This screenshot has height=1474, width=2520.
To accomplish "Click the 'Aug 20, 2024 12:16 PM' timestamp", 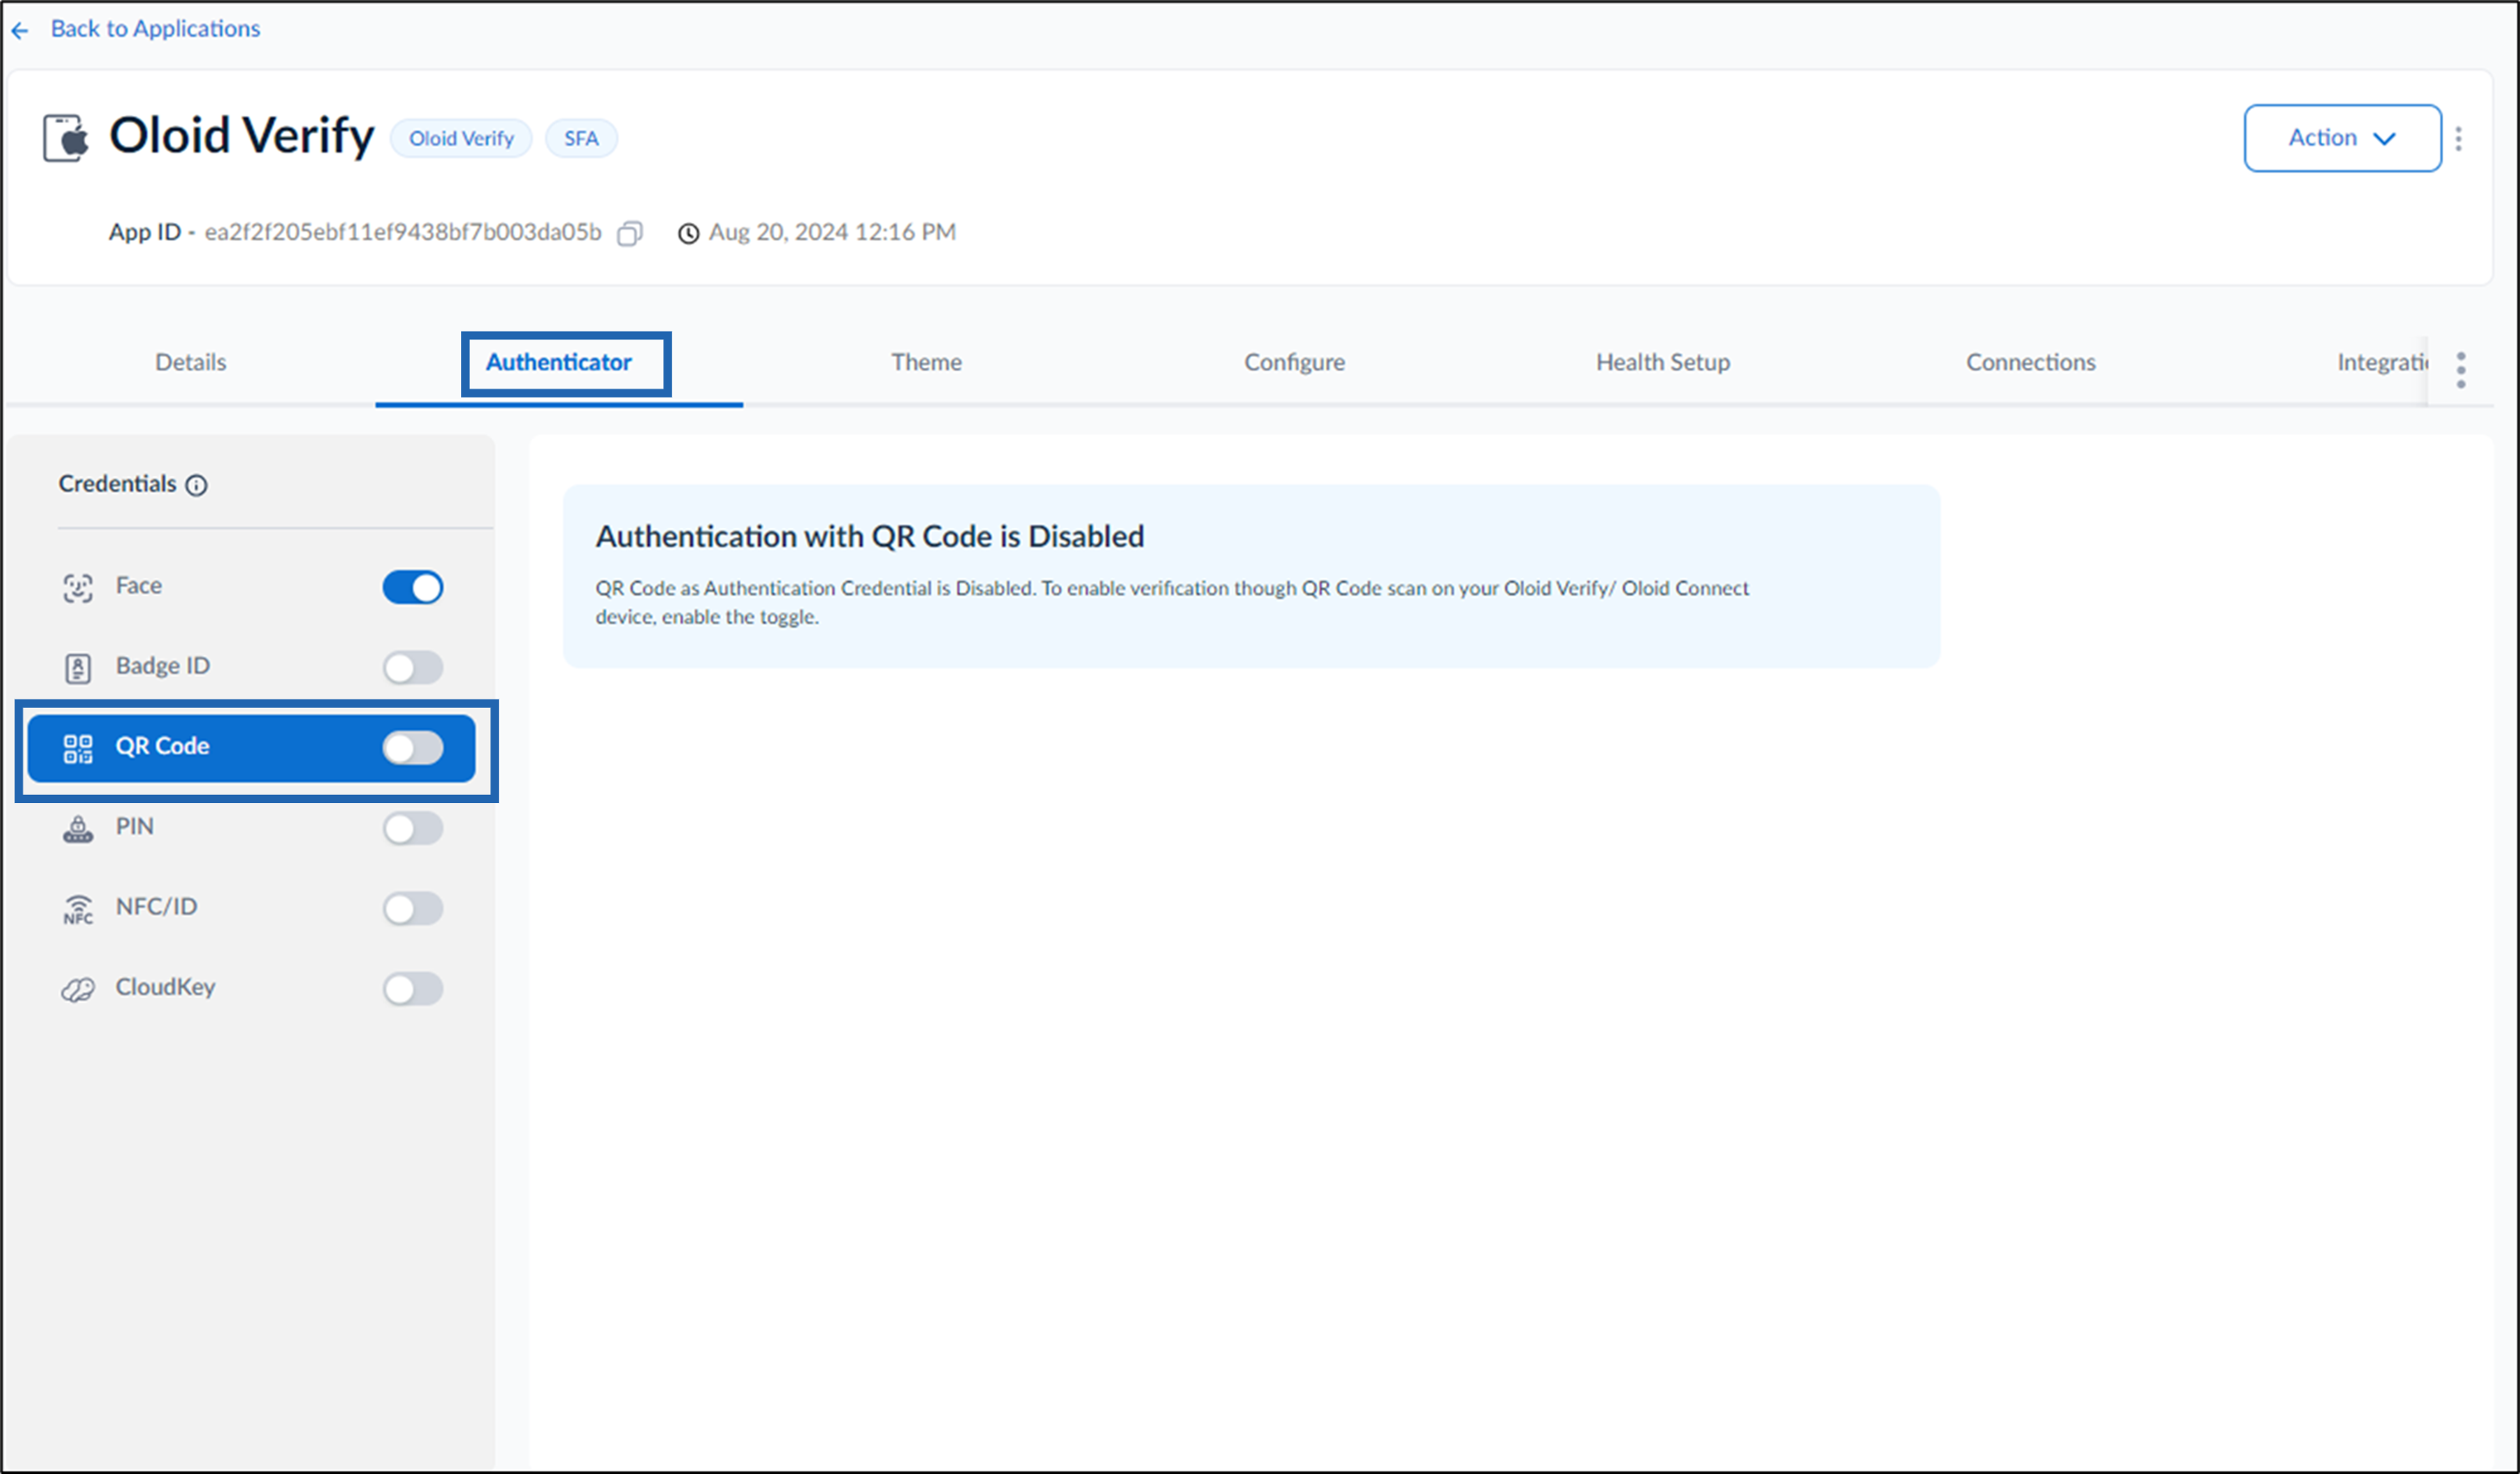I will [x=832, y=232].
